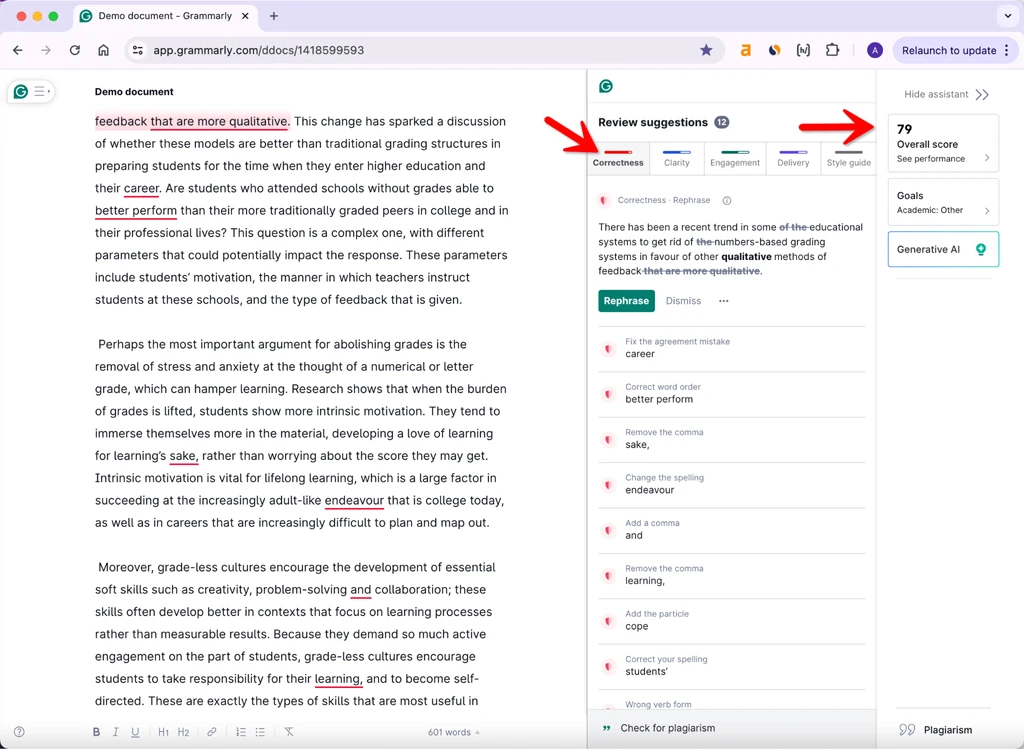Open the Generative AI lightbulb card

point(943,249)
